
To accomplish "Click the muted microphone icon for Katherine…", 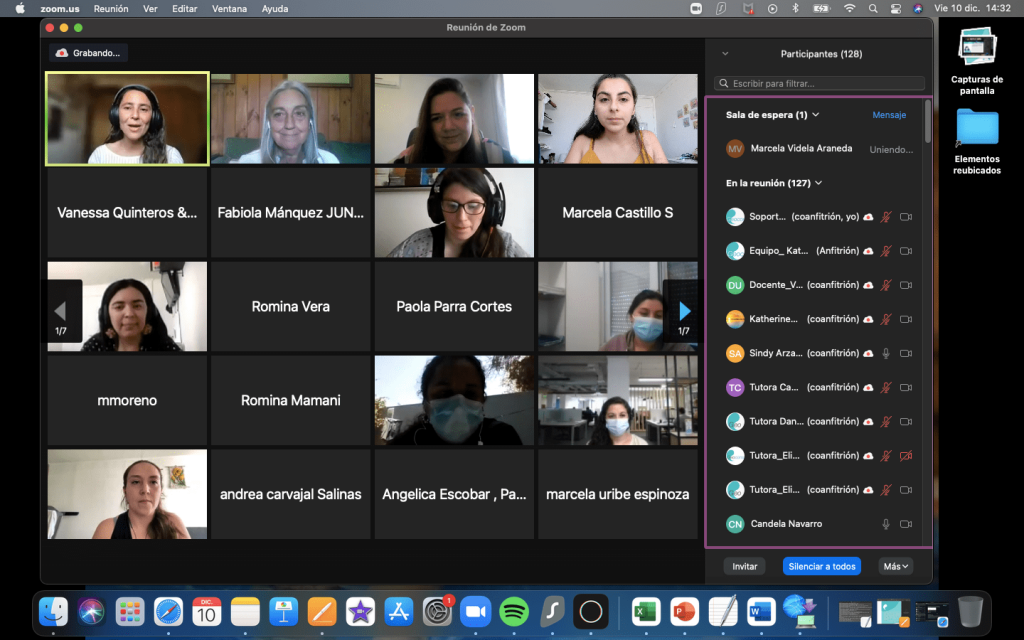I will click(886, 319).
